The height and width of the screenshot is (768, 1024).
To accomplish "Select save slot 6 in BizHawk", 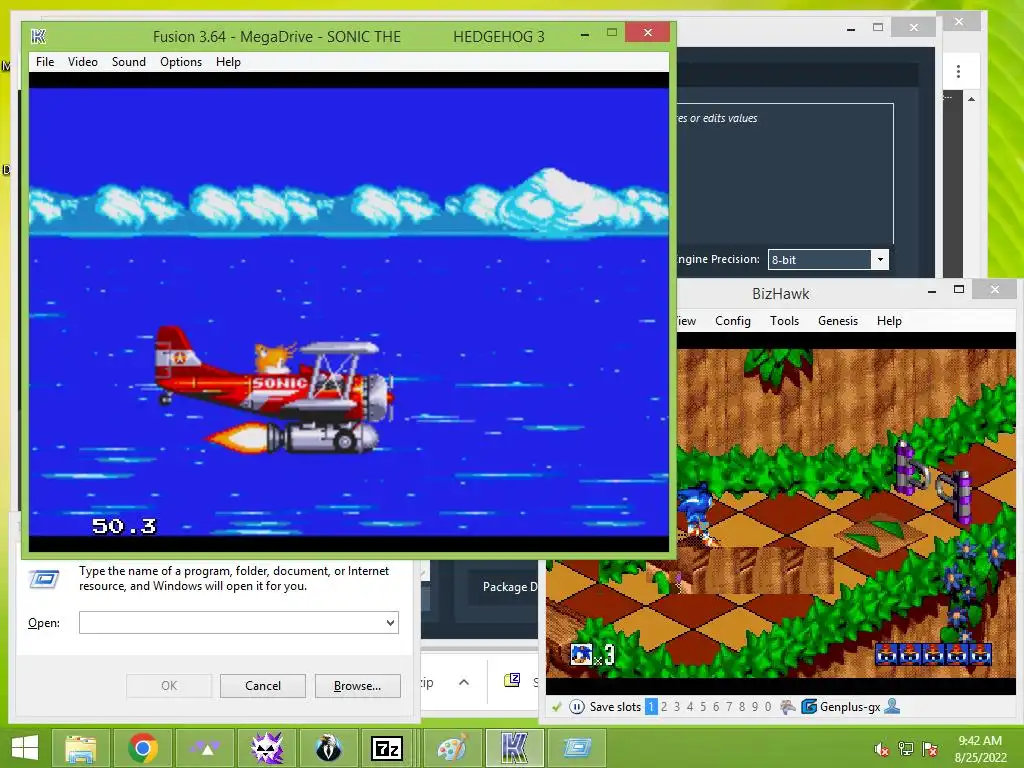I will [716, 707].
